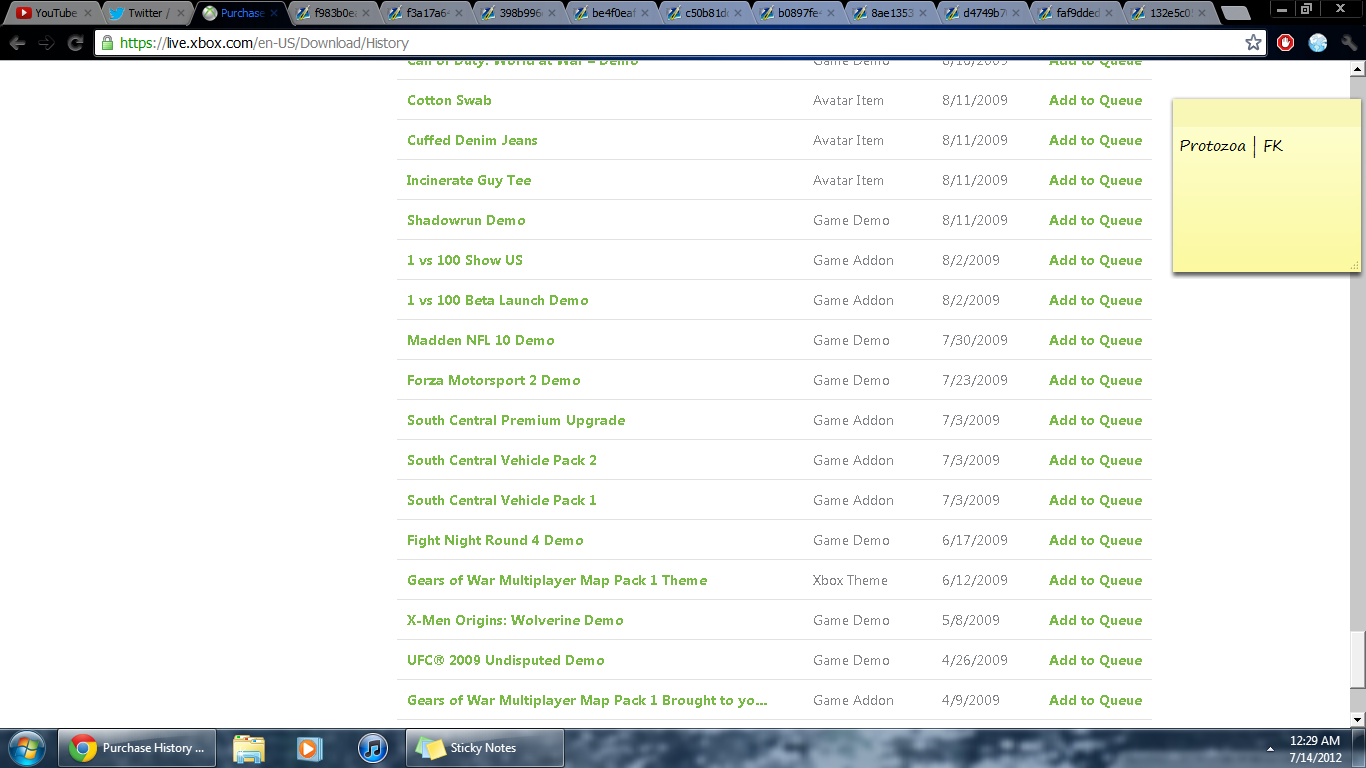Open the Cuffed Denim Jeans link
Viewport: 1366px width, 768px height.
pos(472,140)
